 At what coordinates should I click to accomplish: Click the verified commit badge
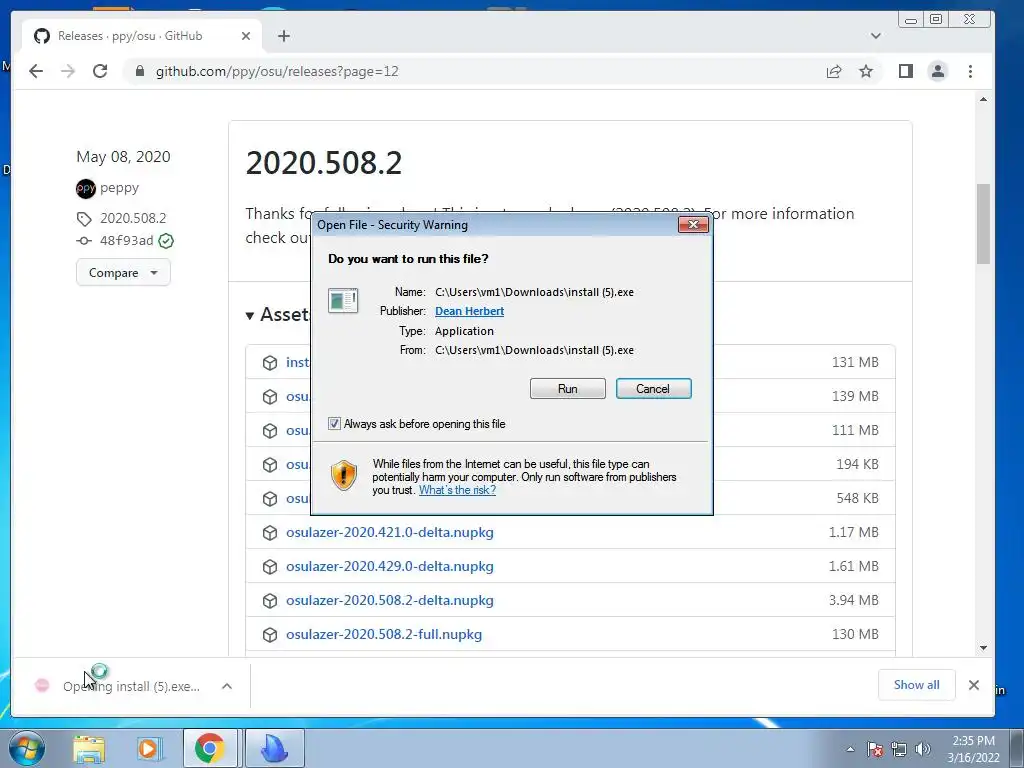pyautogui.click(x=166, y=241)
